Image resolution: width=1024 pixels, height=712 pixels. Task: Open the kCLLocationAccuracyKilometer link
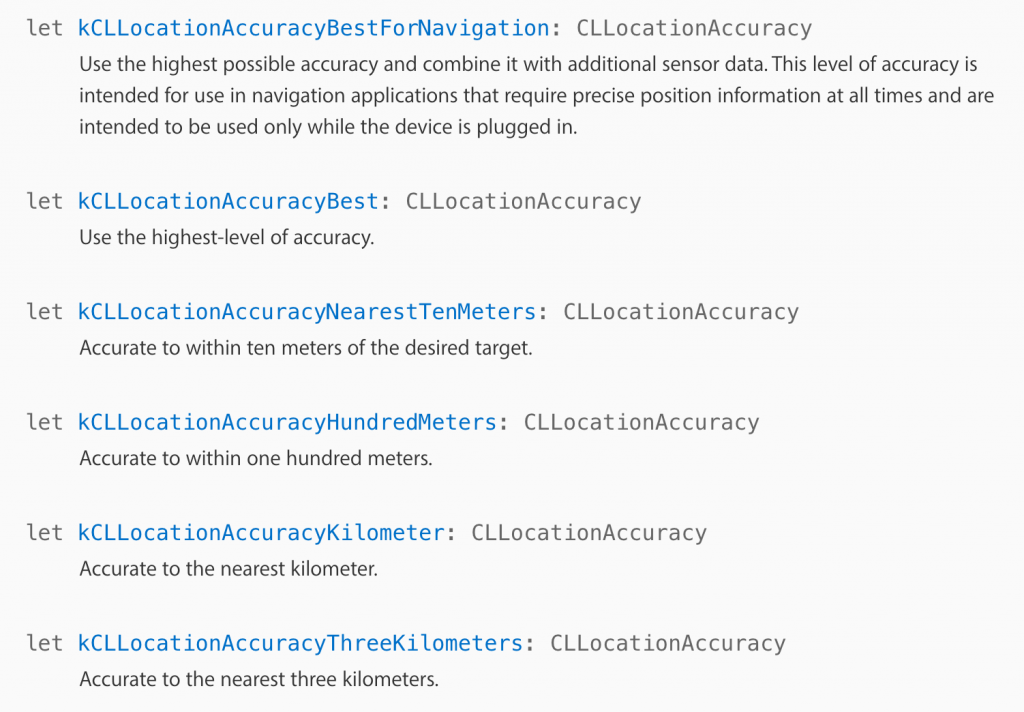tap(261, 532)
